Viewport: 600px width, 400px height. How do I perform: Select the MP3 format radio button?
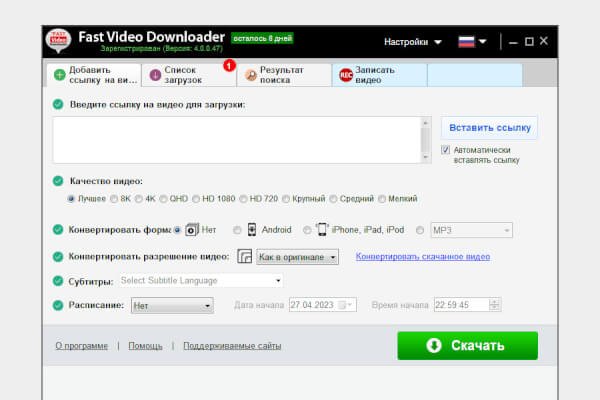pos(420,230)
